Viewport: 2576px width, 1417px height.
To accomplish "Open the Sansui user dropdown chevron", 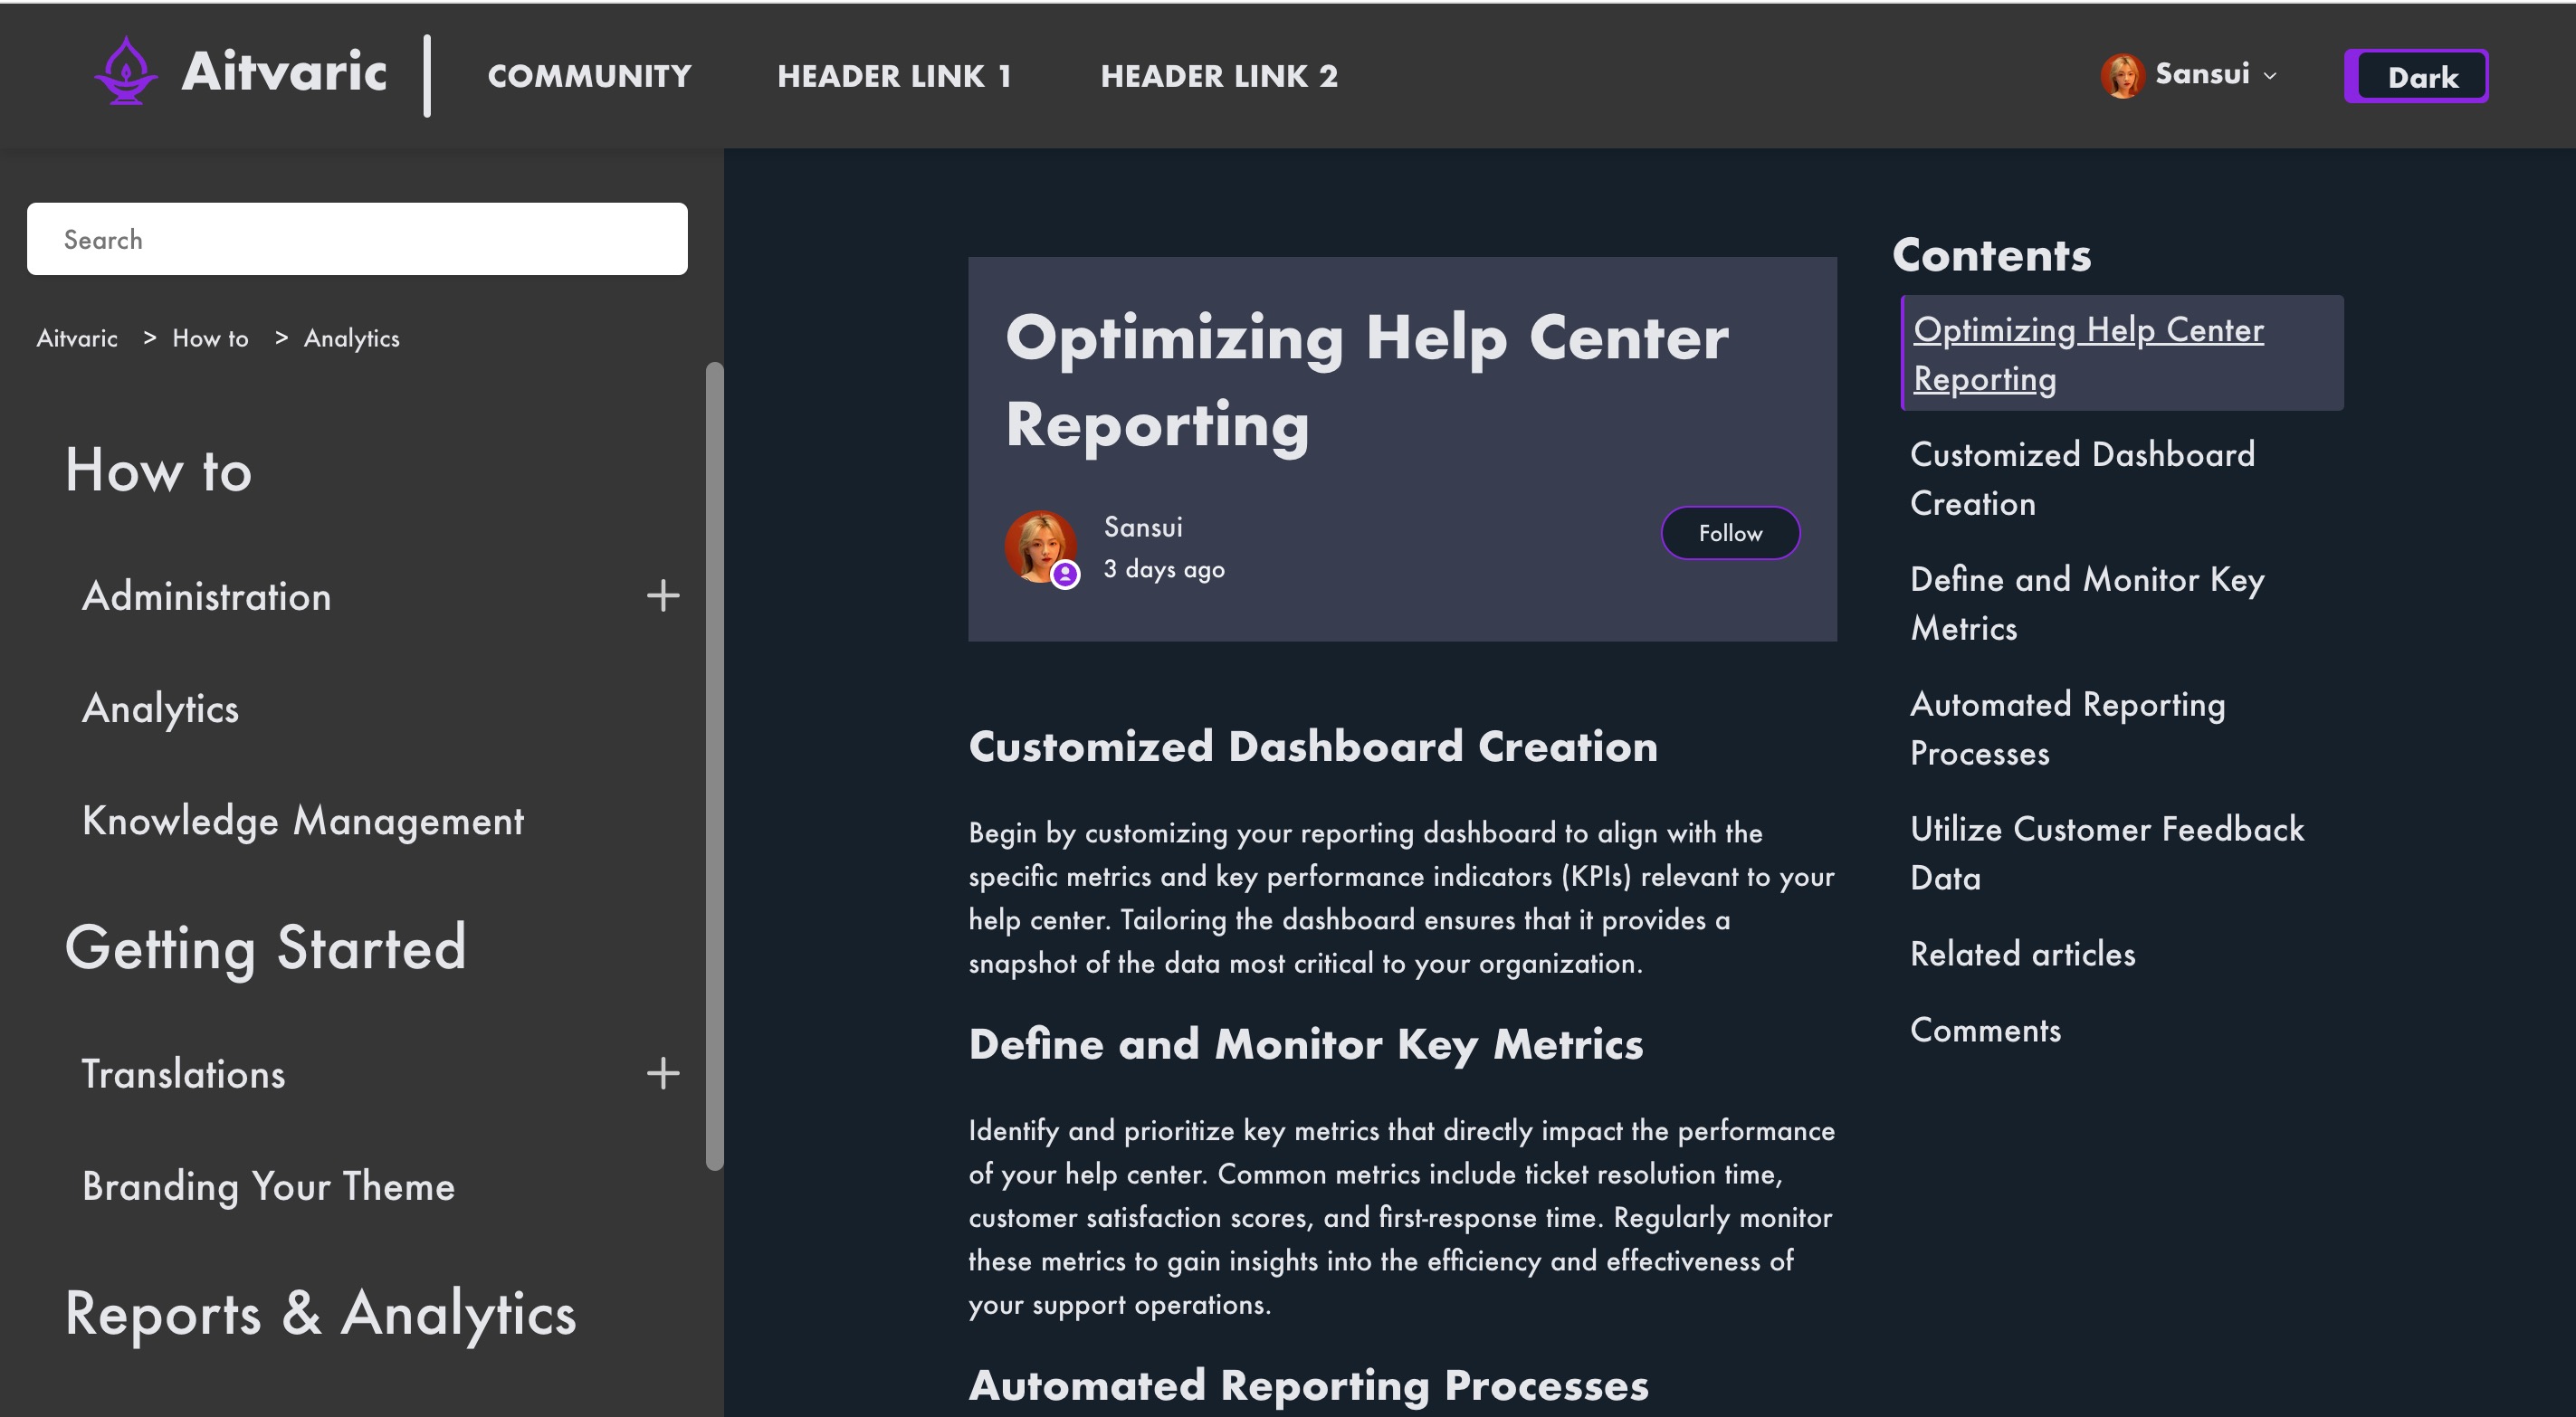I will [x=2270, y=76].
